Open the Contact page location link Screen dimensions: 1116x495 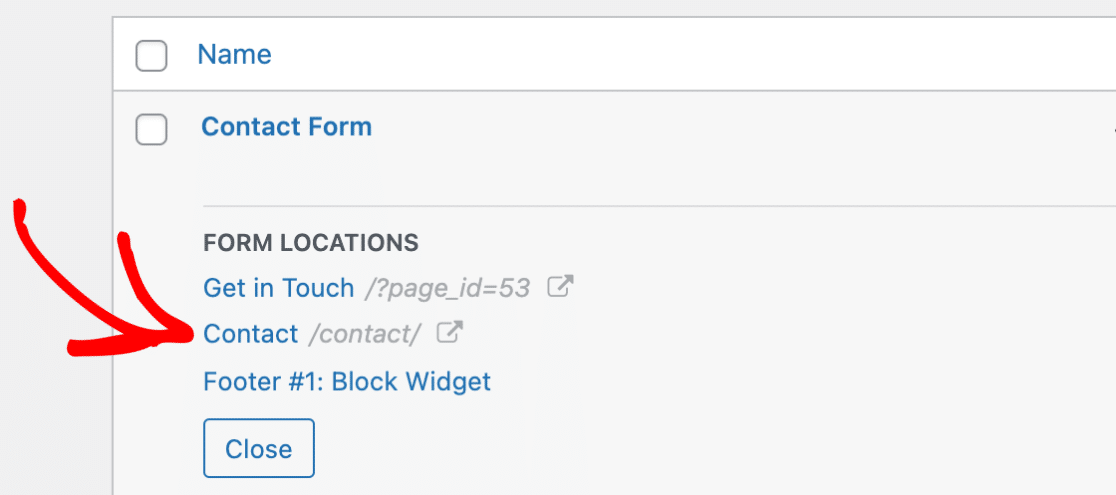251,333
